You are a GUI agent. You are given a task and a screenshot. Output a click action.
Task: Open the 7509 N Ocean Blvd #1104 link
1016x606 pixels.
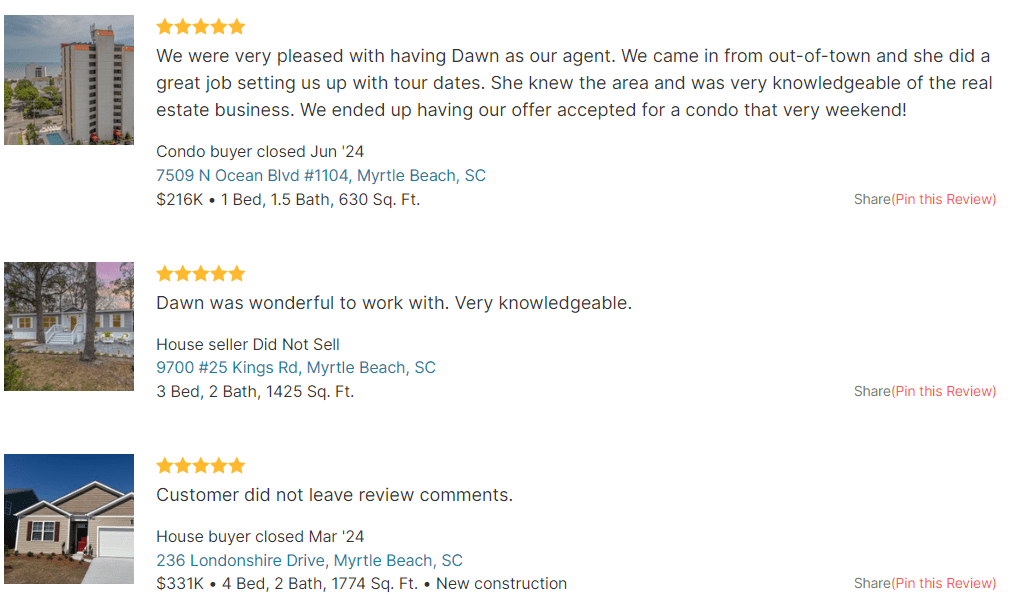(x=252, y=176)
